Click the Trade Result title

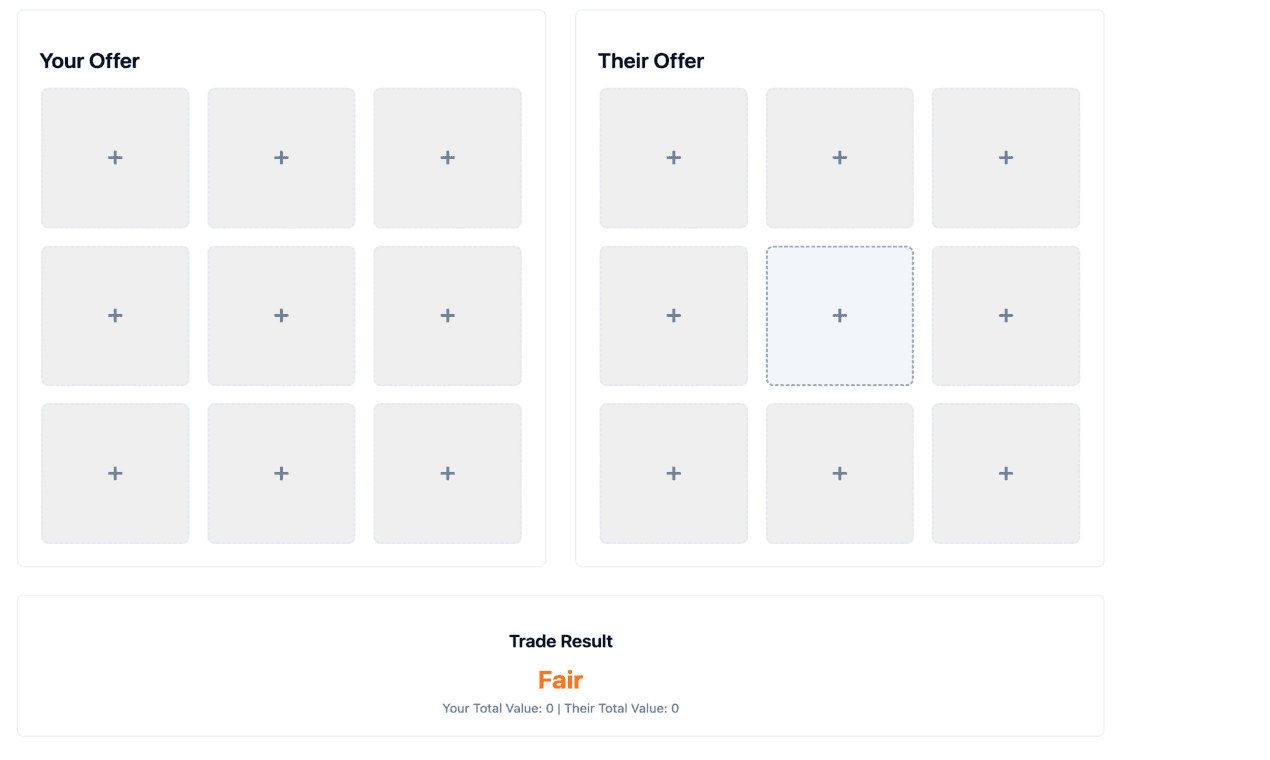[560, 641]
